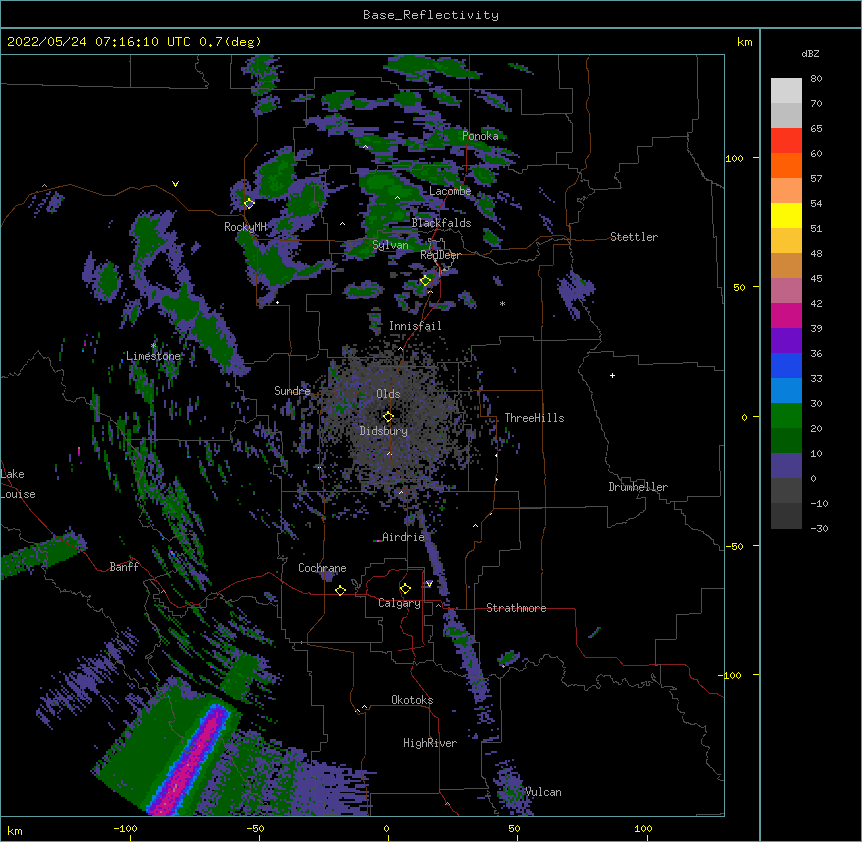
Task: Click the Lake Louise label
Action: (x=18, y=484)
